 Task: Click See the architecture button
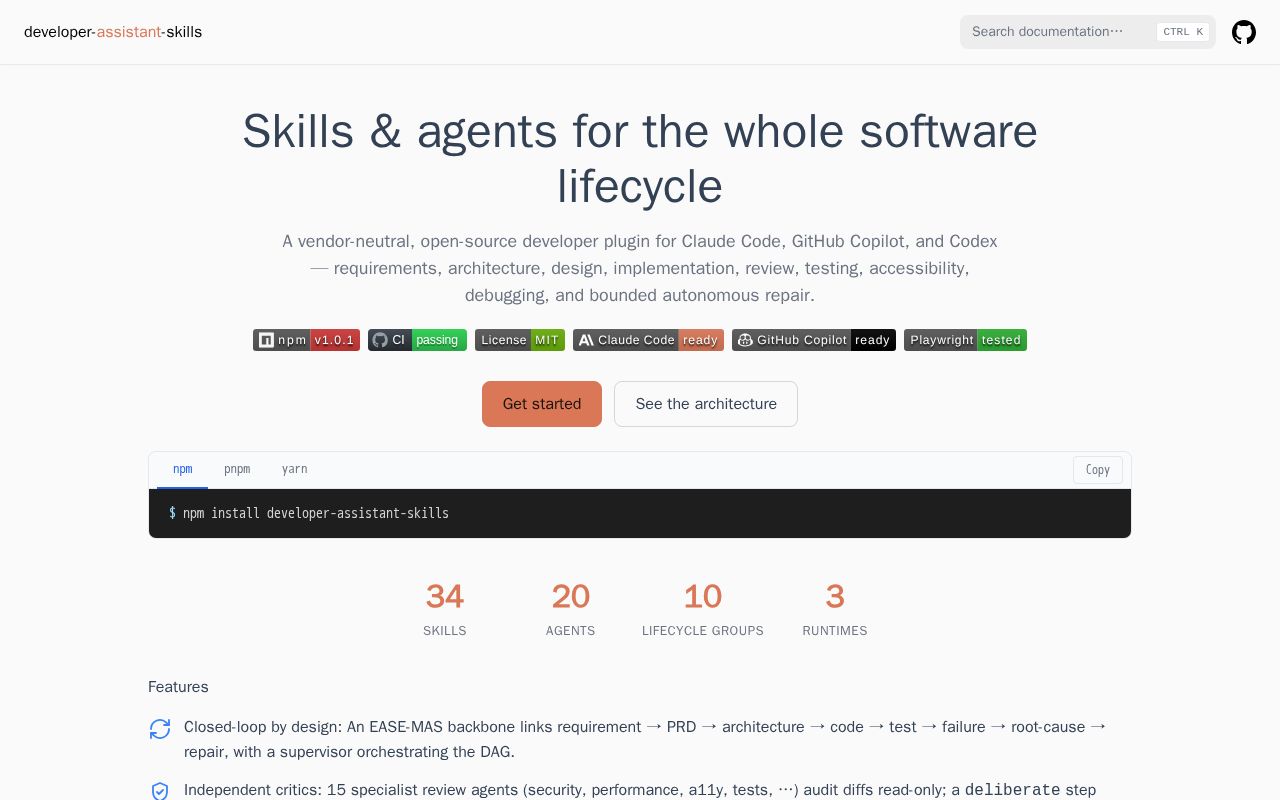706,404
